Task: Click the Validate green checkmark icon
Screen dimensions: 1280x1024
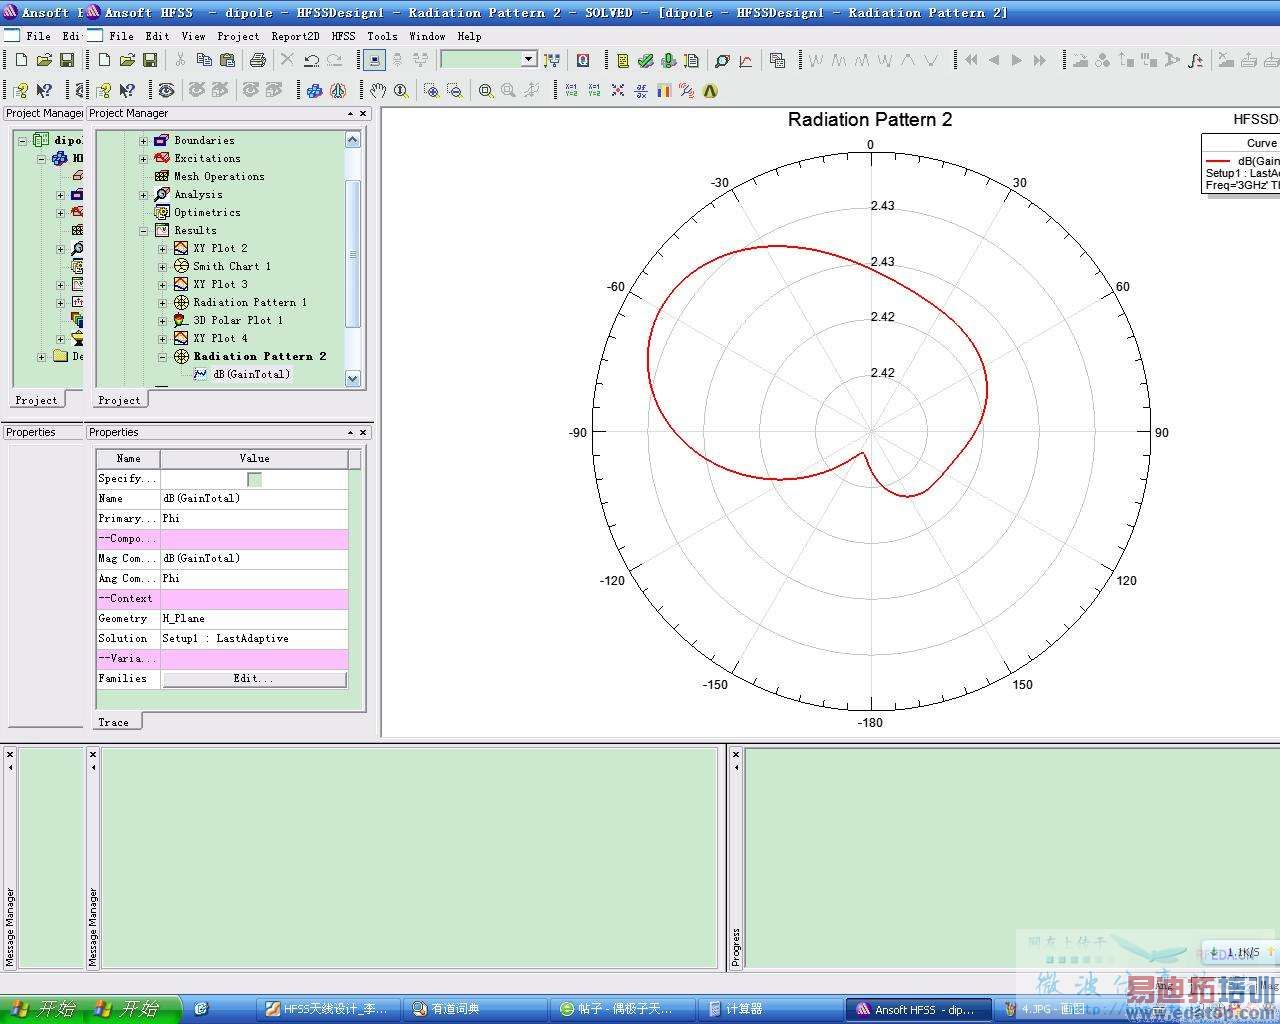Action: [646, 61]
